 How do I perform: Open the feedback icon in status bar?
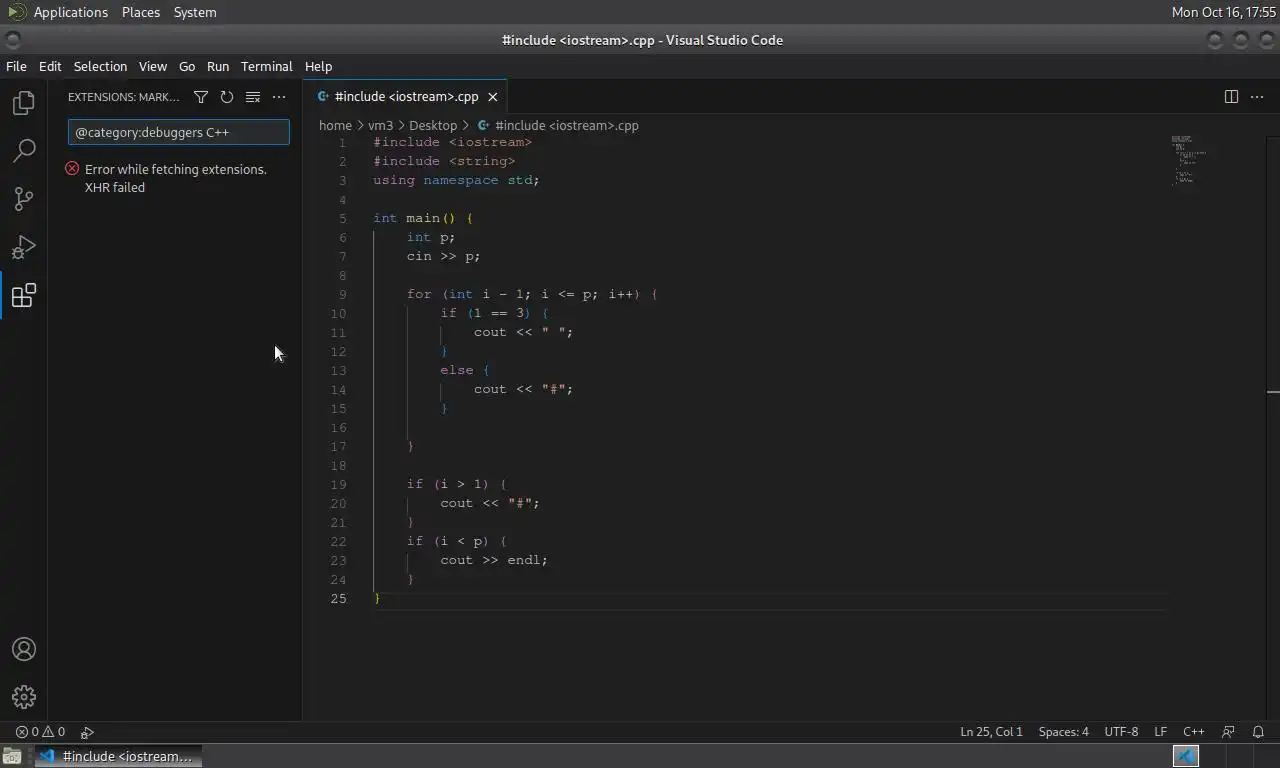(1229, 732)
